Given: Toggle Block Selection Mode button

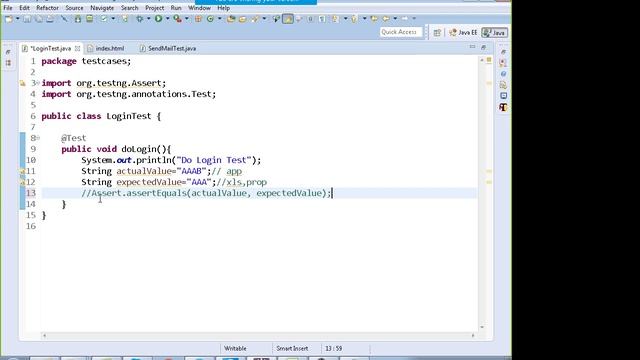Looking at the screenshot, I should [x=310, y=19].
